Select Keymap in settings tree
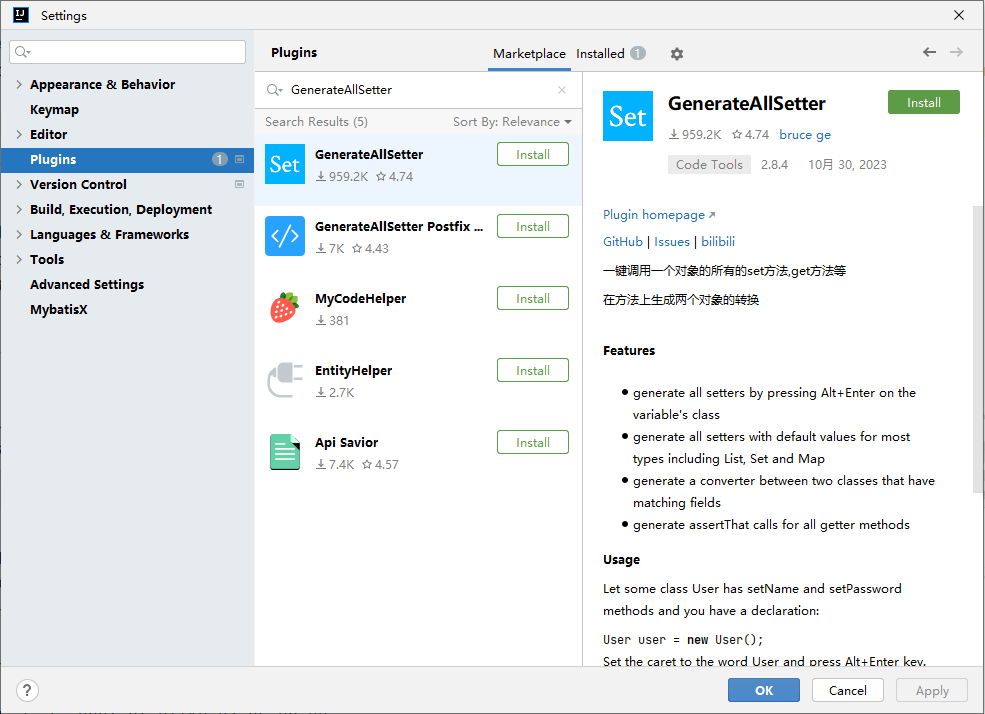The height and width of the screenshot is (714, 985). click(x=55, y=109)
